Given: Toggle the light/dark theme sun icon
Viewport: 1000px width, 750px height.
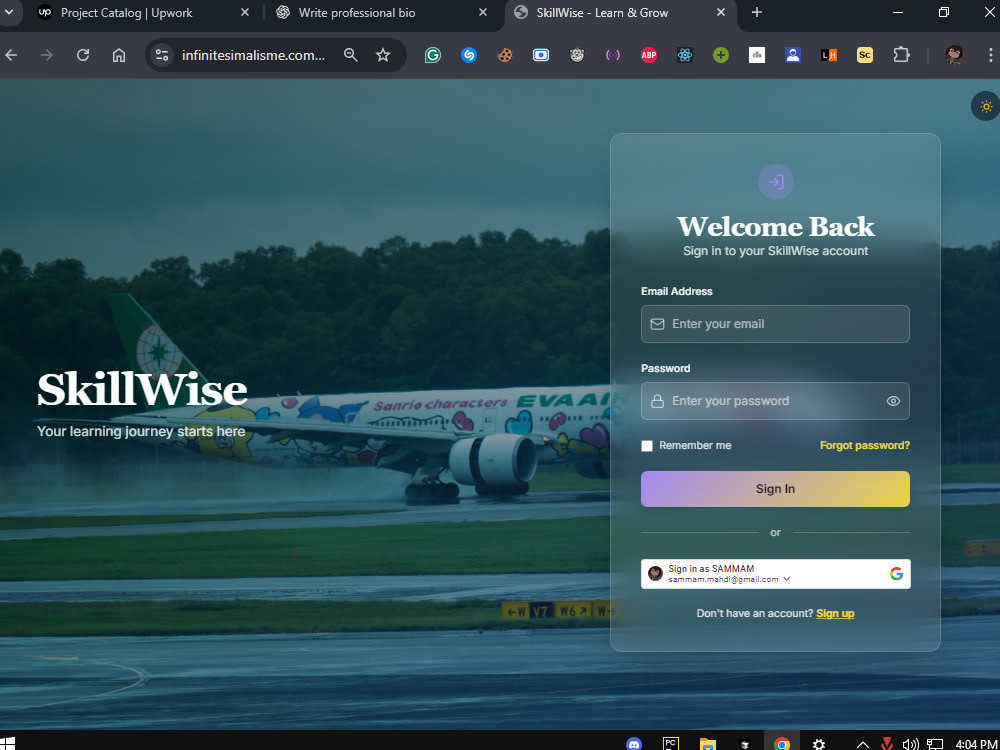Looking at the screenshot, I should point(986,107).
